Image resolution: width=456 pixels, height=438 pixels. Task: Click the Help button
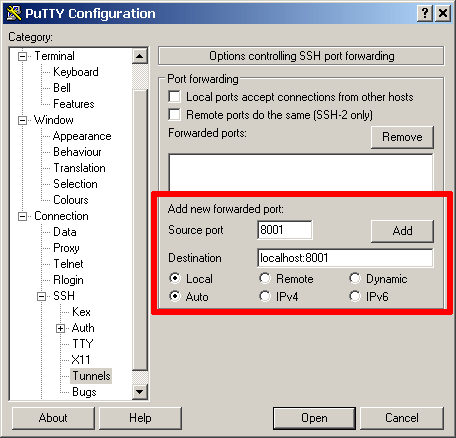[x=140, y=418]
